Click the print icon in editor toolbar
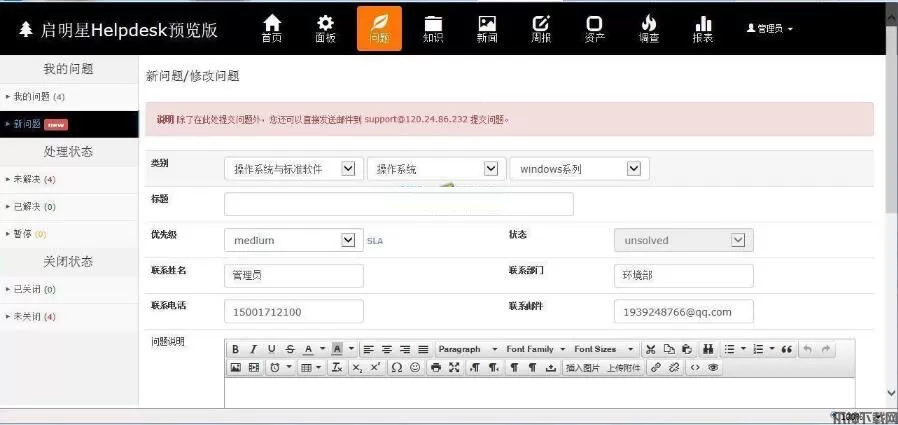 click(435, 368)
